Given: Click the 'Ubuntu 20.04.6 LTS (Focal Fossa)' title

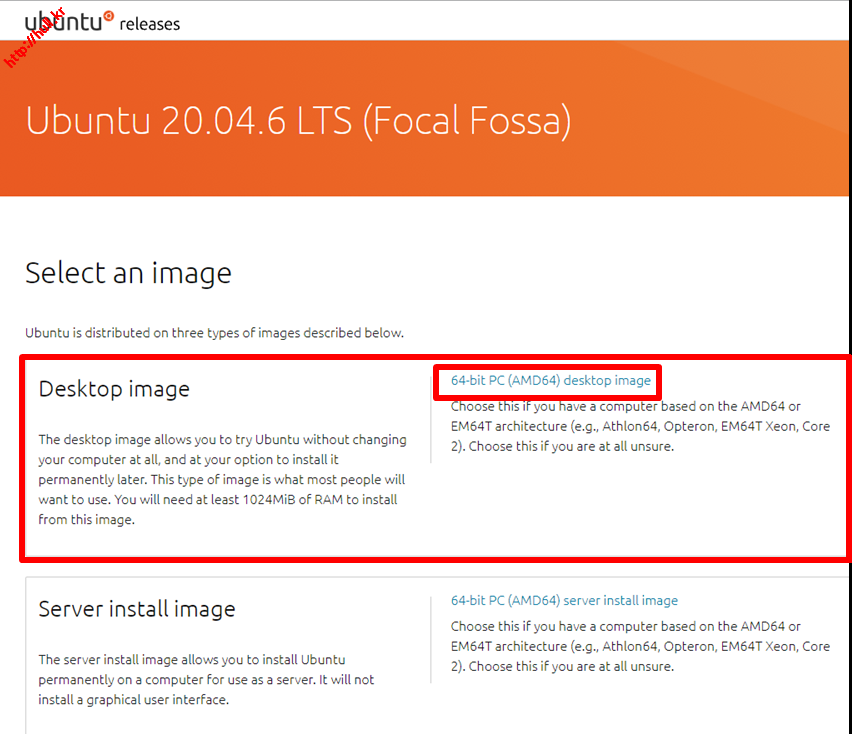Looking at the screenshot, I should [298, 120].
